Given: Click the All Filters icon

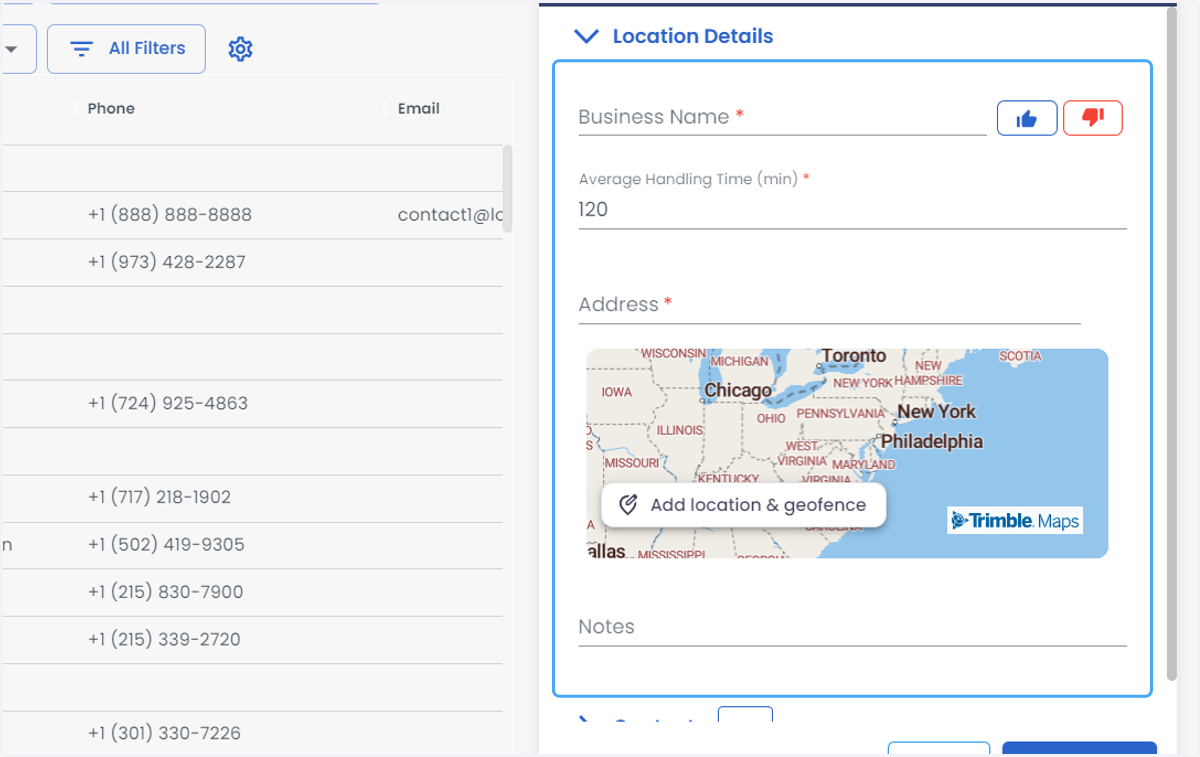Looking at the screenshot, I should click(x=82, y=49).
